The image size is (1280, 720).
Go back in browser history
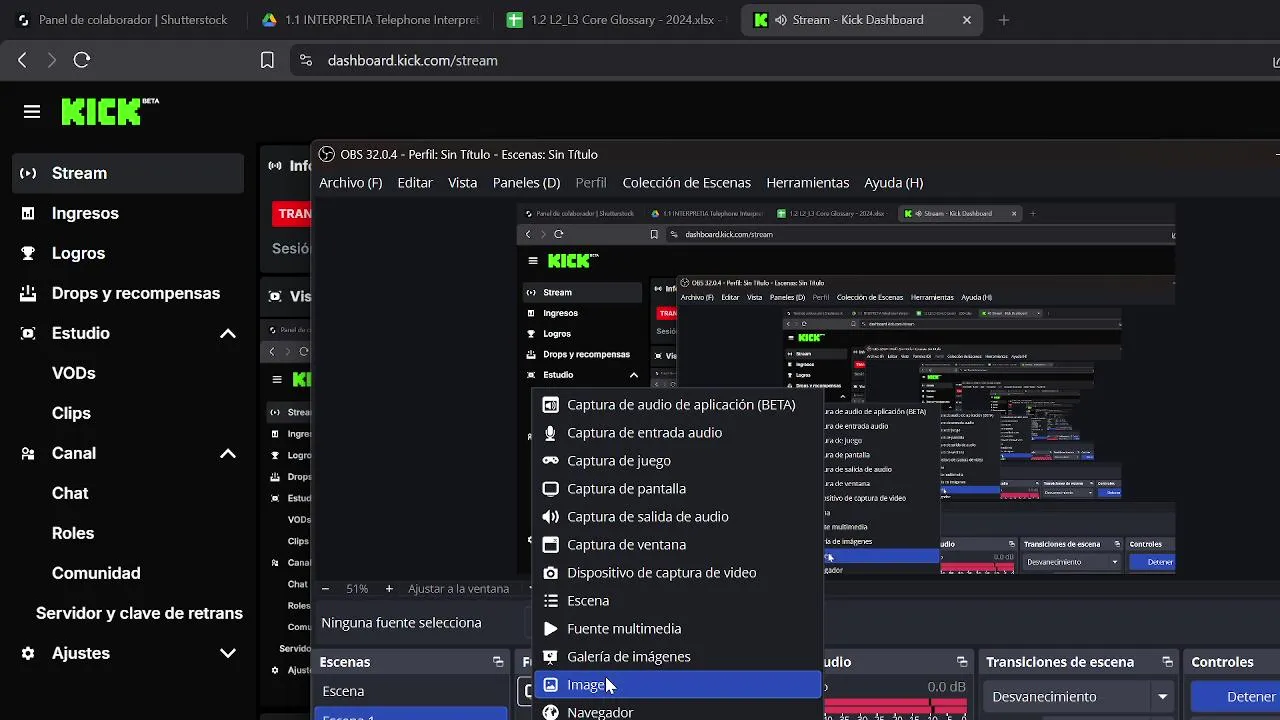coord(22,60)
